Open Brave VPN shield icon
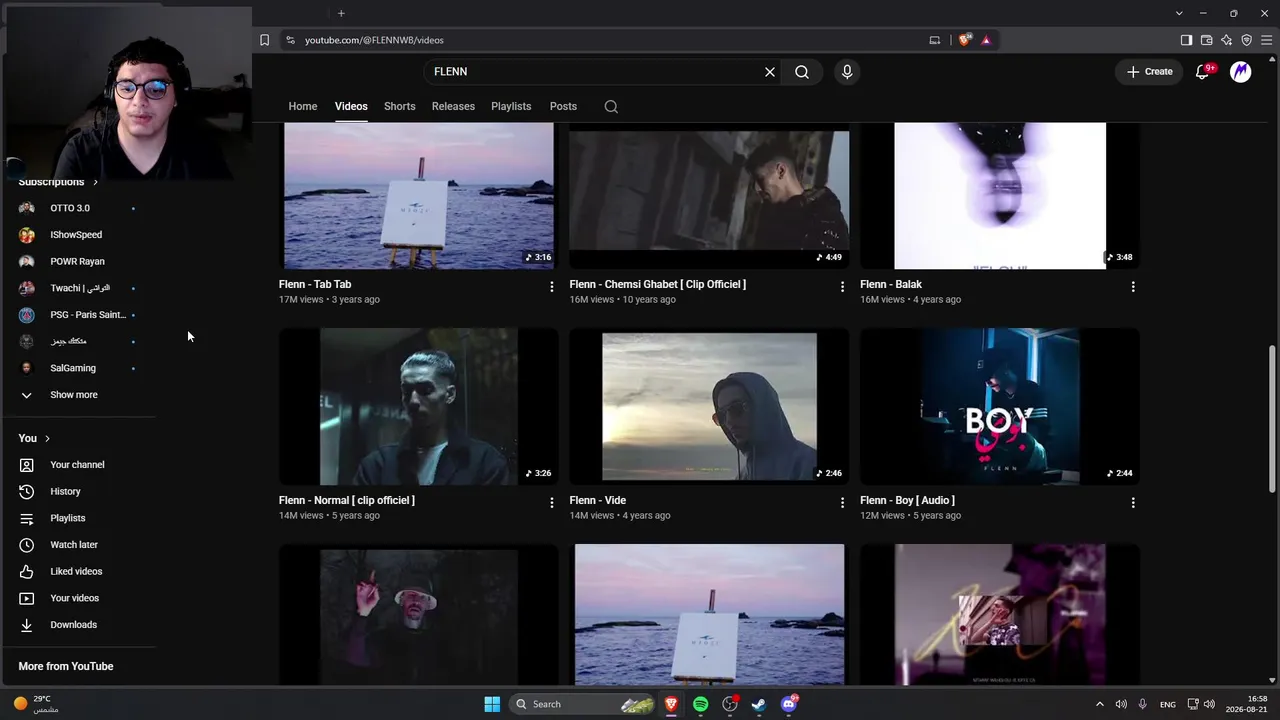 click(1246, 40)
